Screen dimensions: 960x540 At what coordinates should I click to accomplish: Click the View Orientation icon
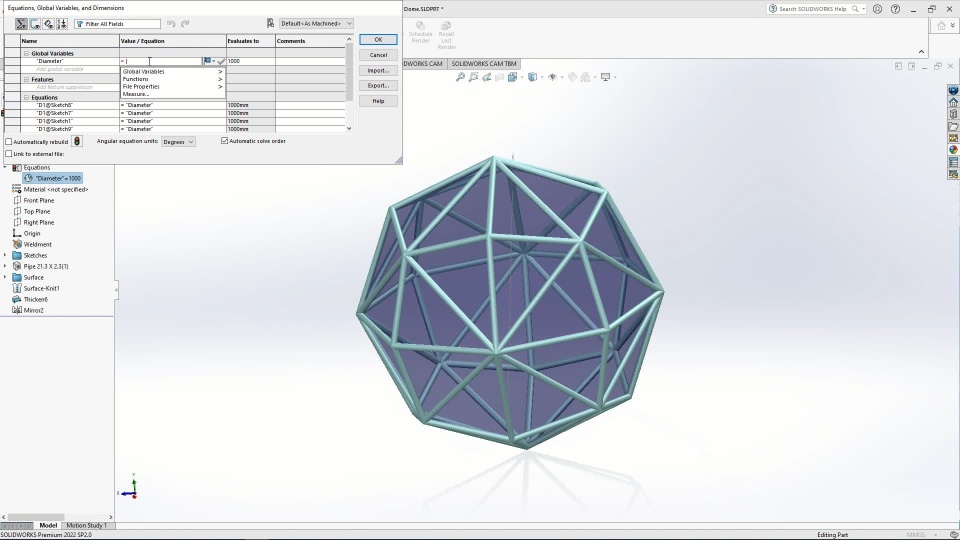pos(512,77)
